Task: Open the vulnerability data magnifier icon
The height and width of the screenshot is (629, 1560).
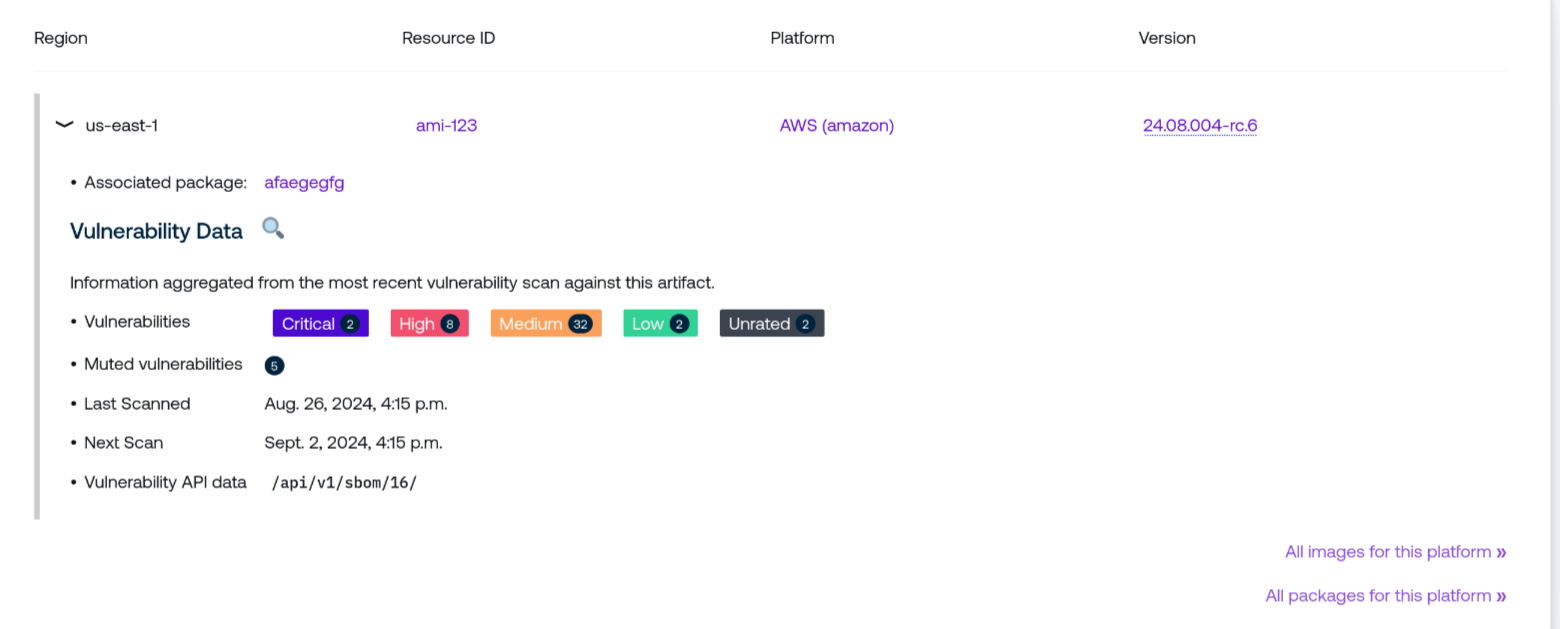Action: pos(273,228)
